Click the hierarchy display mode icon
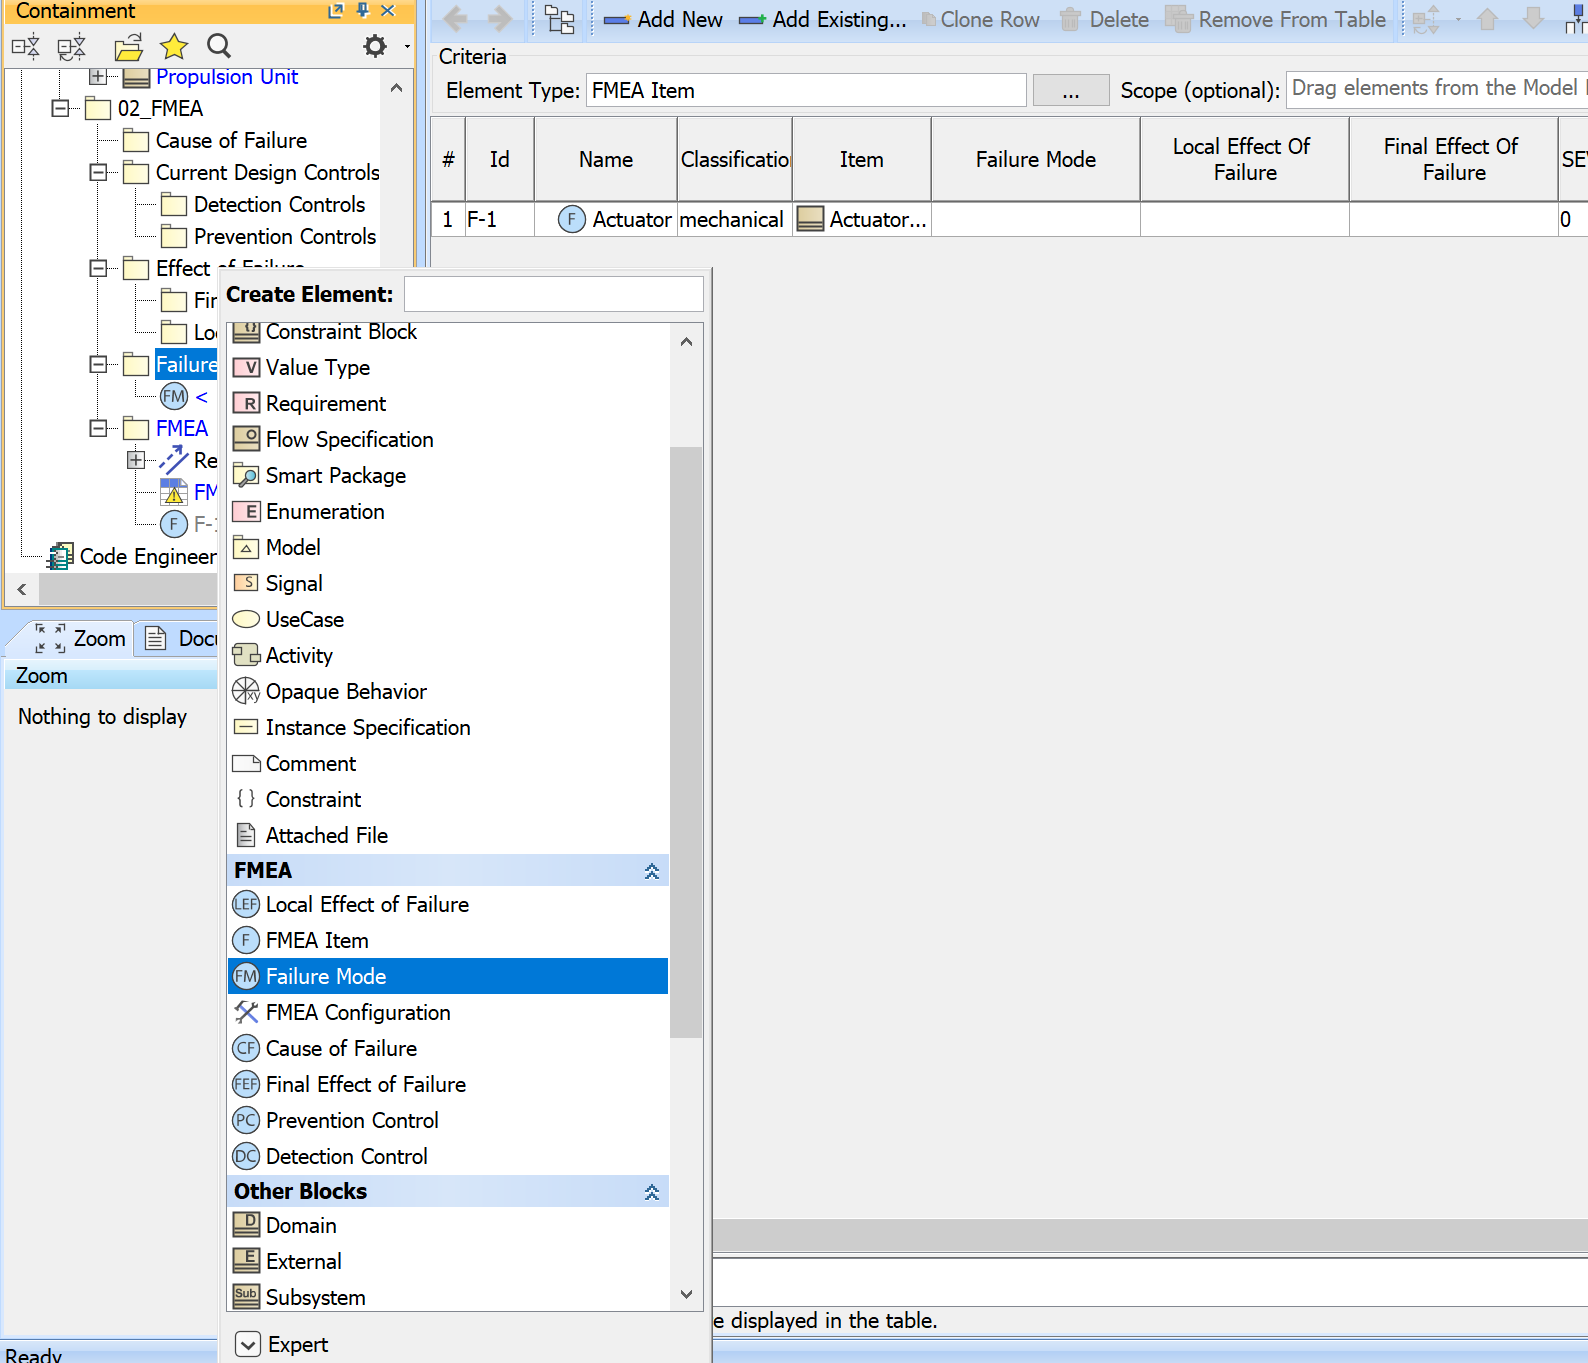Image resolution: width=1588 pixels, height=1363 pixels. pos(560,20)
